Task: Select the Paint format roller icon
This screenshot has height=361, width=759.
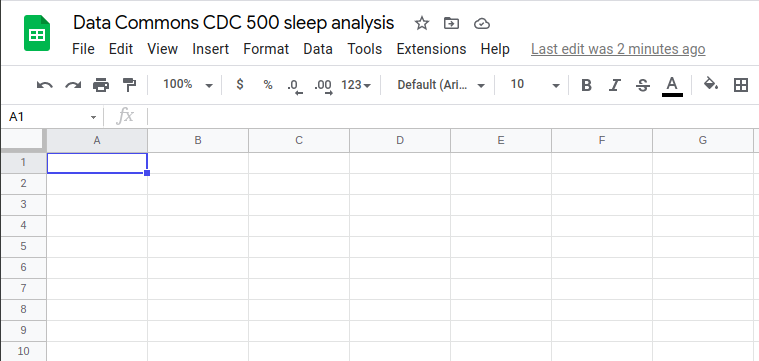Action: 129,85
